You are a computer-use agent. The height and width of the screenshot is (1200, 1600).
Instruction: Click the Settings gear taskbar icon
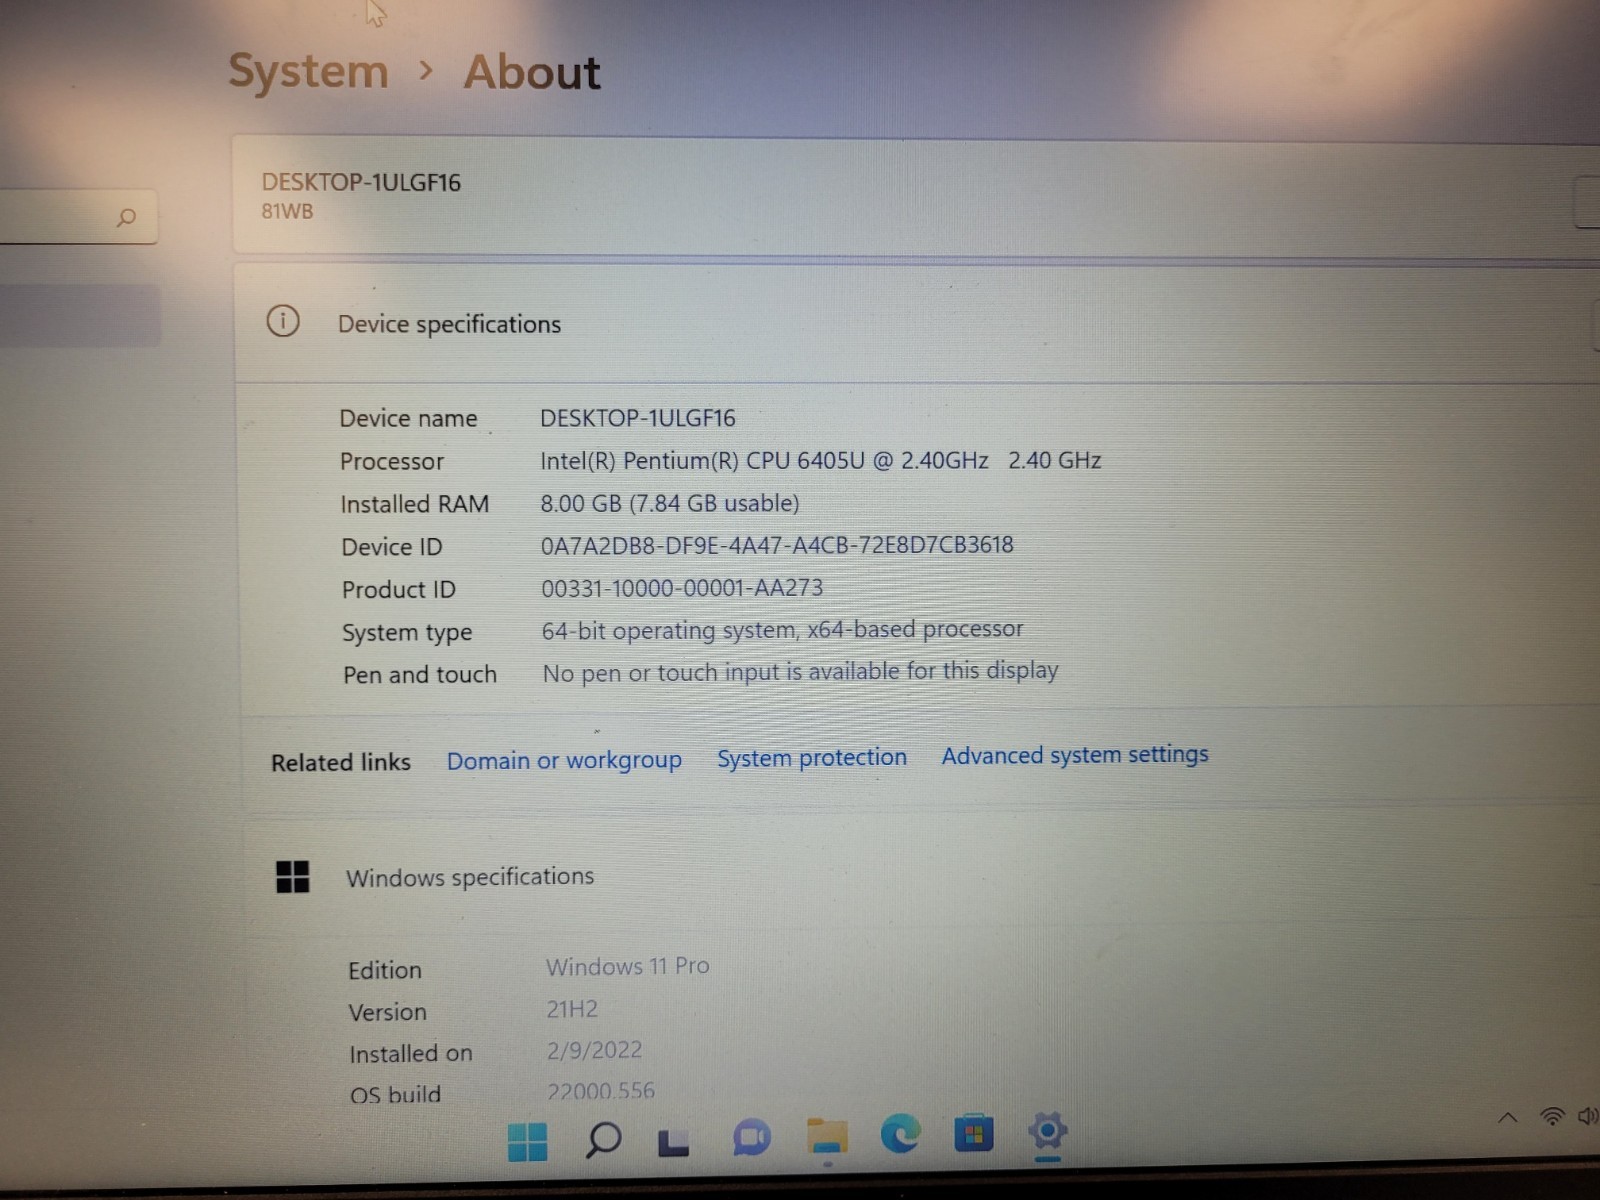[1047, 1132]
